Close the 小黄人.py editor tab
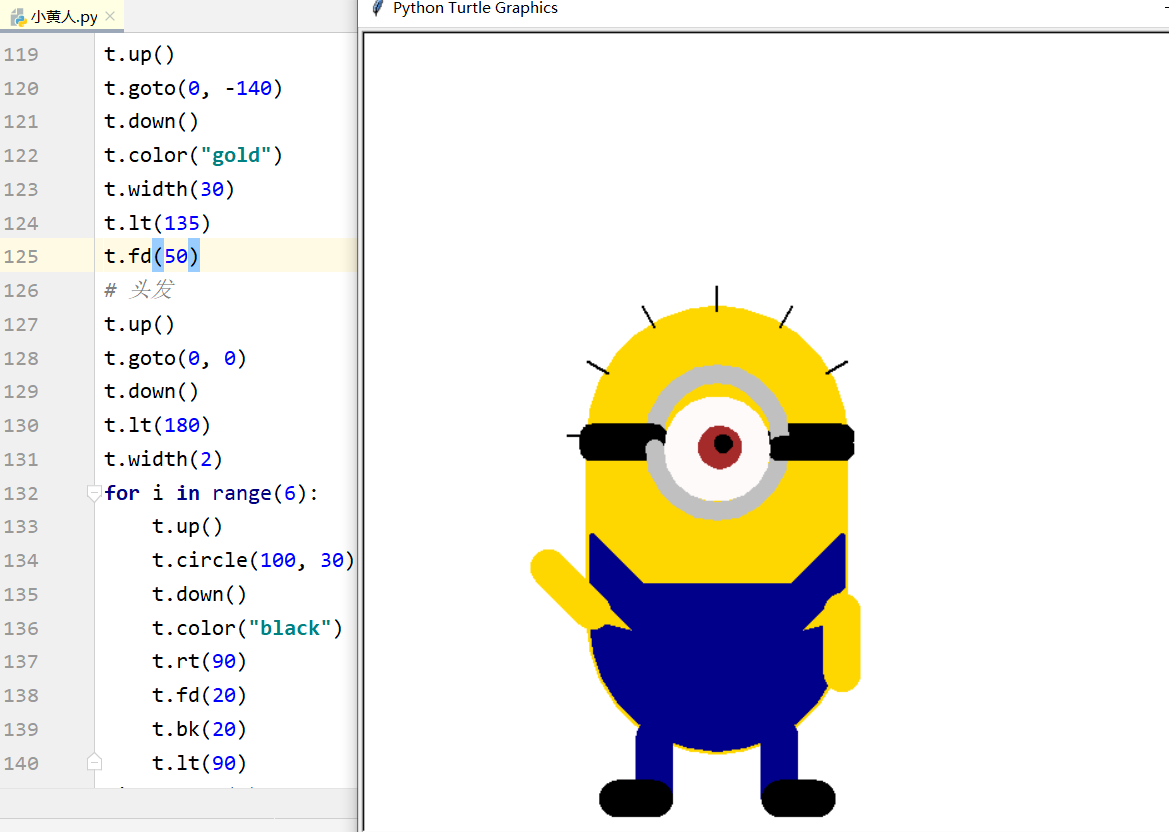 coord(110,17)
